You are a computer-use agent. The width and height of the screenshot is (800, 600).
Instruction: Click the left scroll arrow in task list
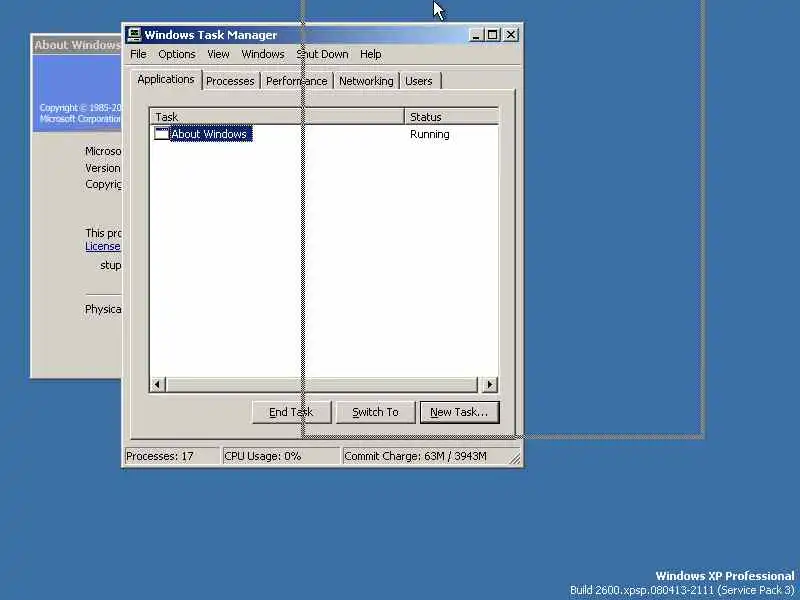[x=158, y=385]
